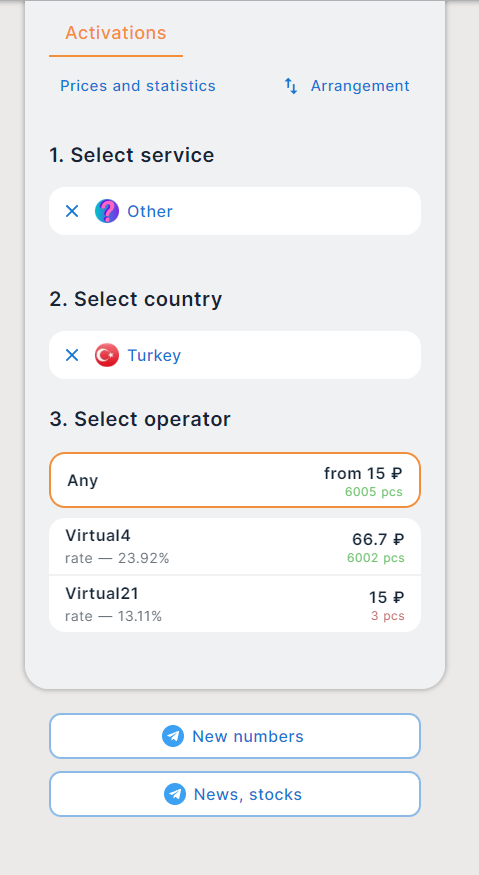Open the Arrangement sorting options
The width and height of the screenshot is (479, 875).
click(x=347, y=86)
